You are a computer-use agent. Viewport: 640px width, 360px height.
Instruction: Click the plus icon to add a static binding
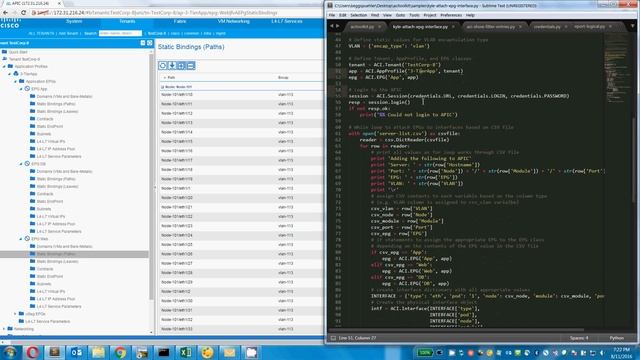pos(182,66)
